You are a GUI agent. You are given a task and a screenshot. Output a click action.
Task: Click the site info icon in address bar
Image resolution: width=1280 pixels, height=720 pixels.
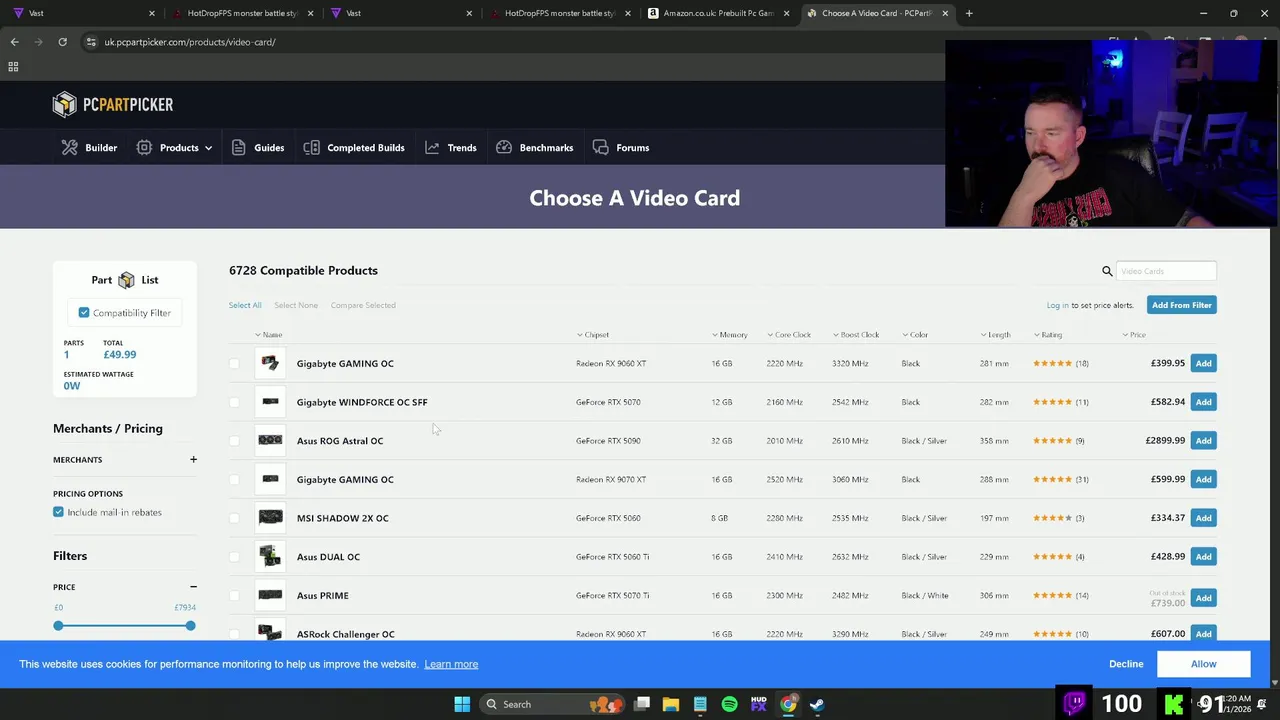[91, 42]
